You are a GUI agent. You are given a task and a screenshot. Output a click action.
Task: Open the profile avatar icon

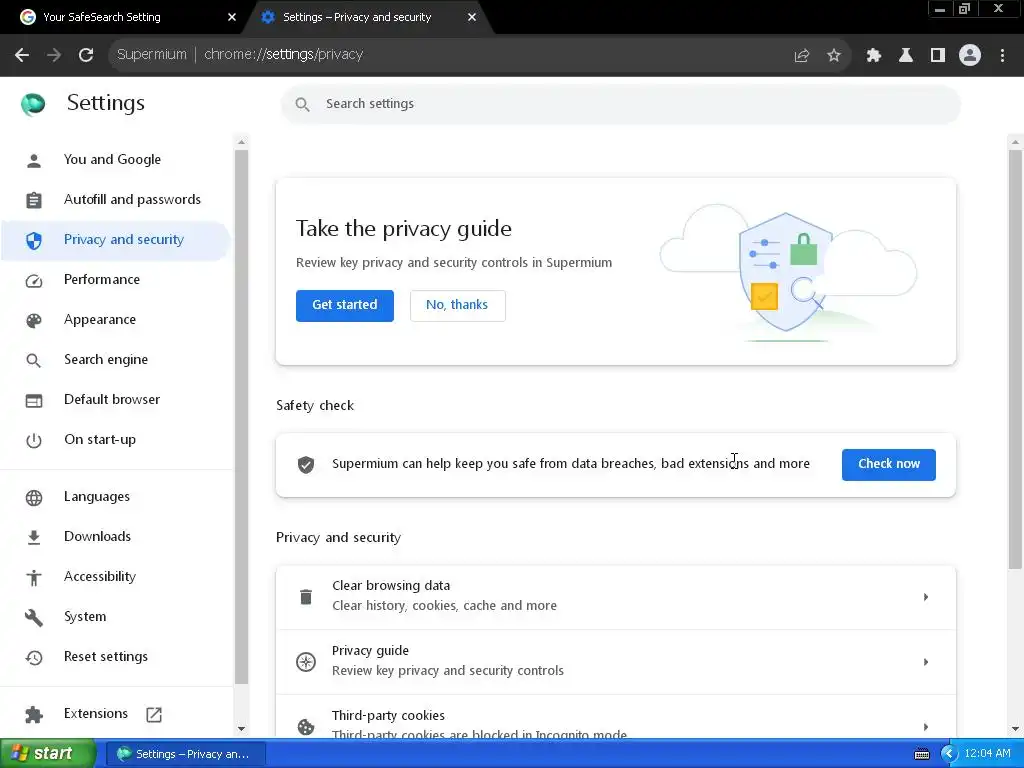click(x=970, y=56)
